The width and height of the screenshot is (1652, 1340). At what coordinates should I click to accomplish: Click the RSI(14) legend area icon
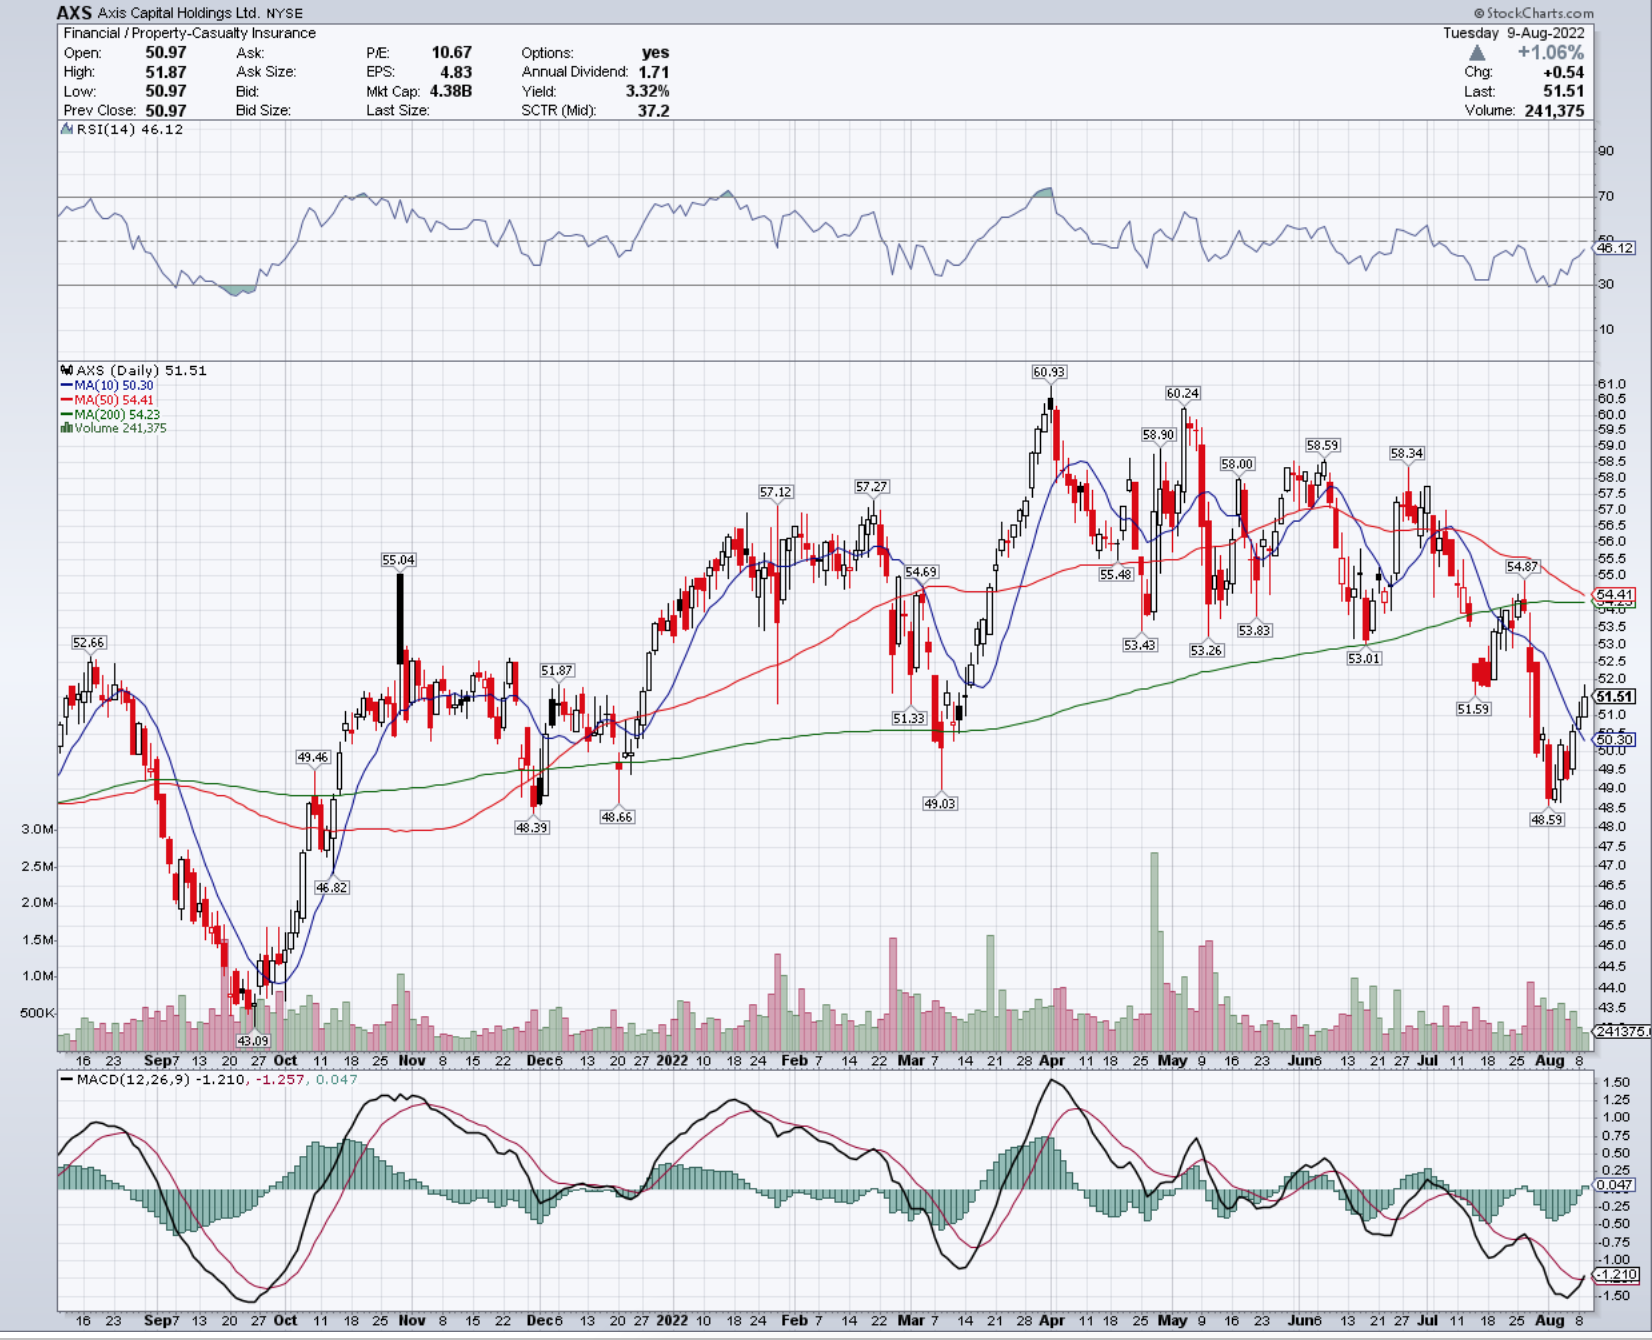tap(67, 129)
